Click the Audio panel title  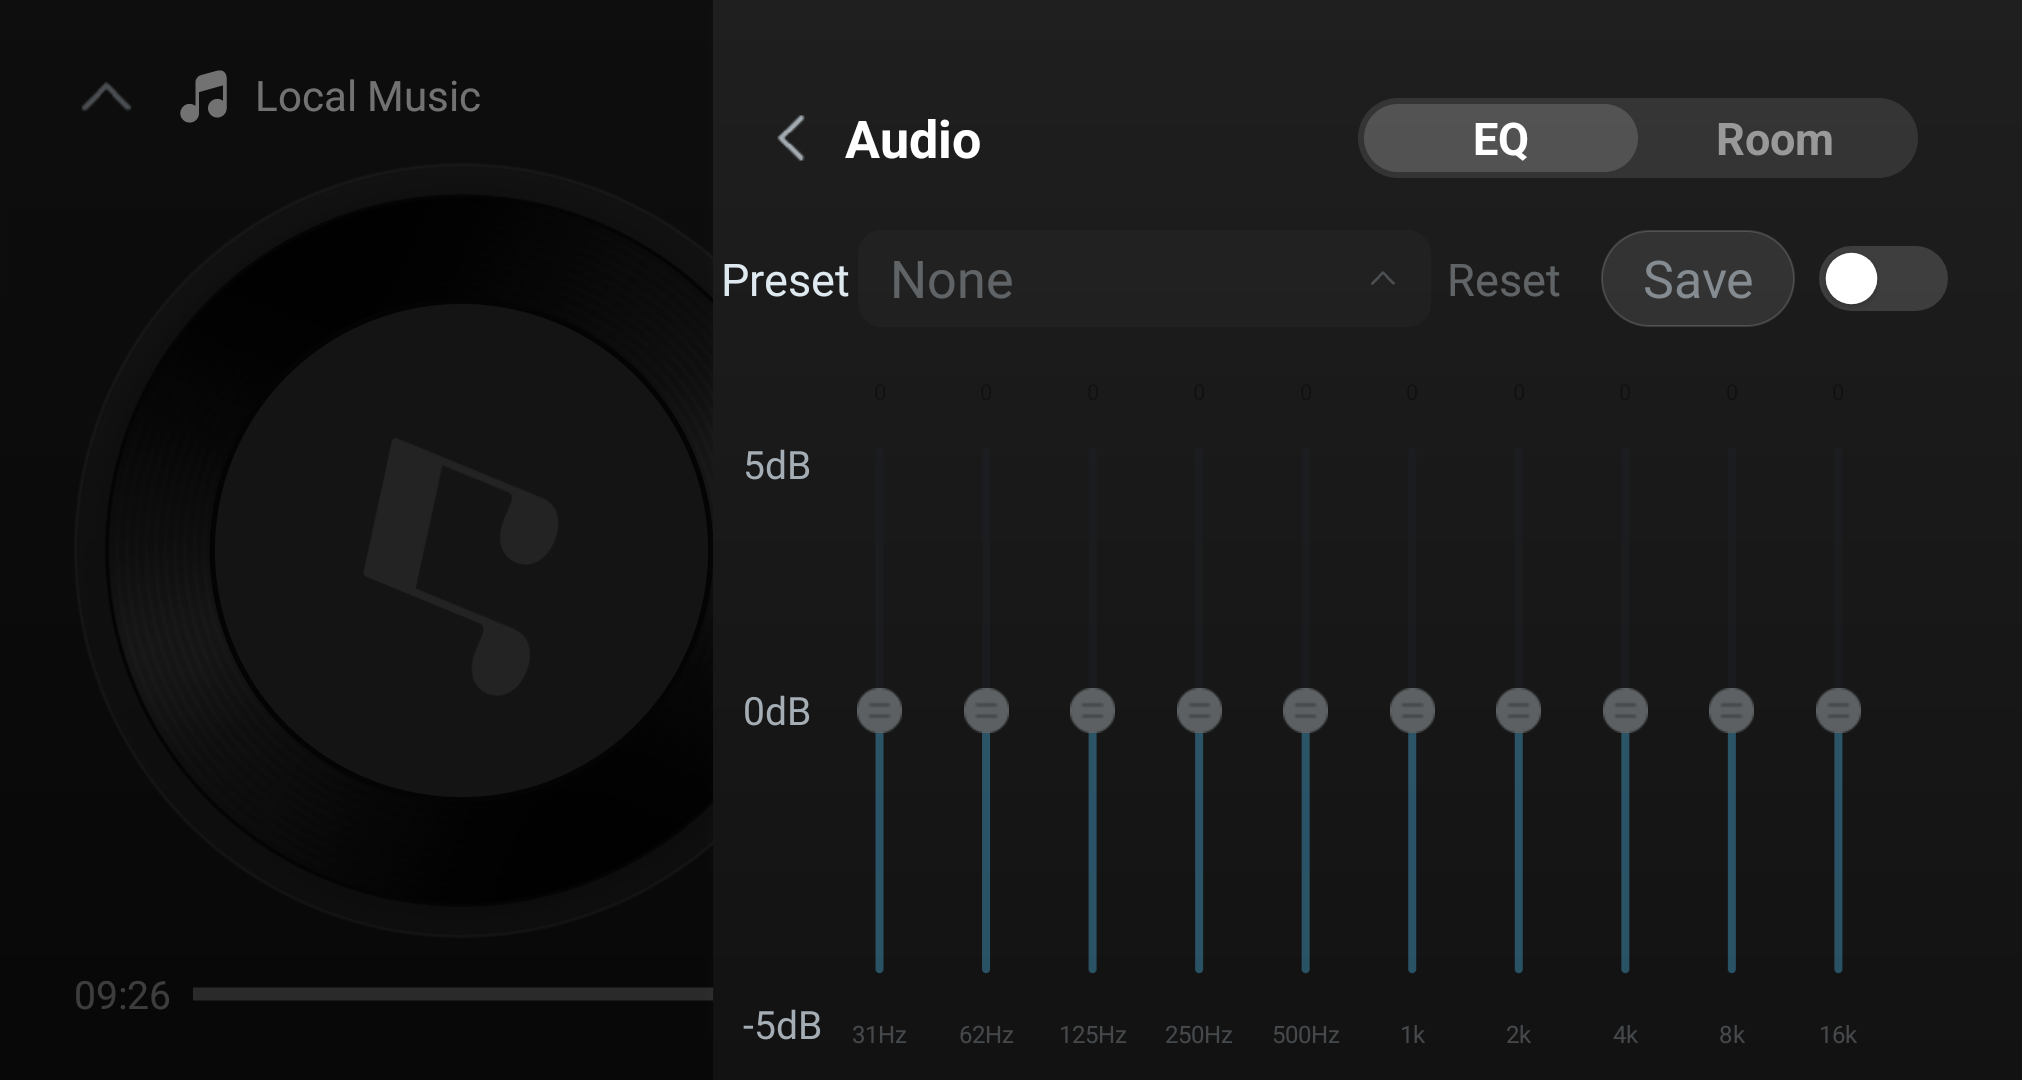pyautogui.click(x=913, y=140)
